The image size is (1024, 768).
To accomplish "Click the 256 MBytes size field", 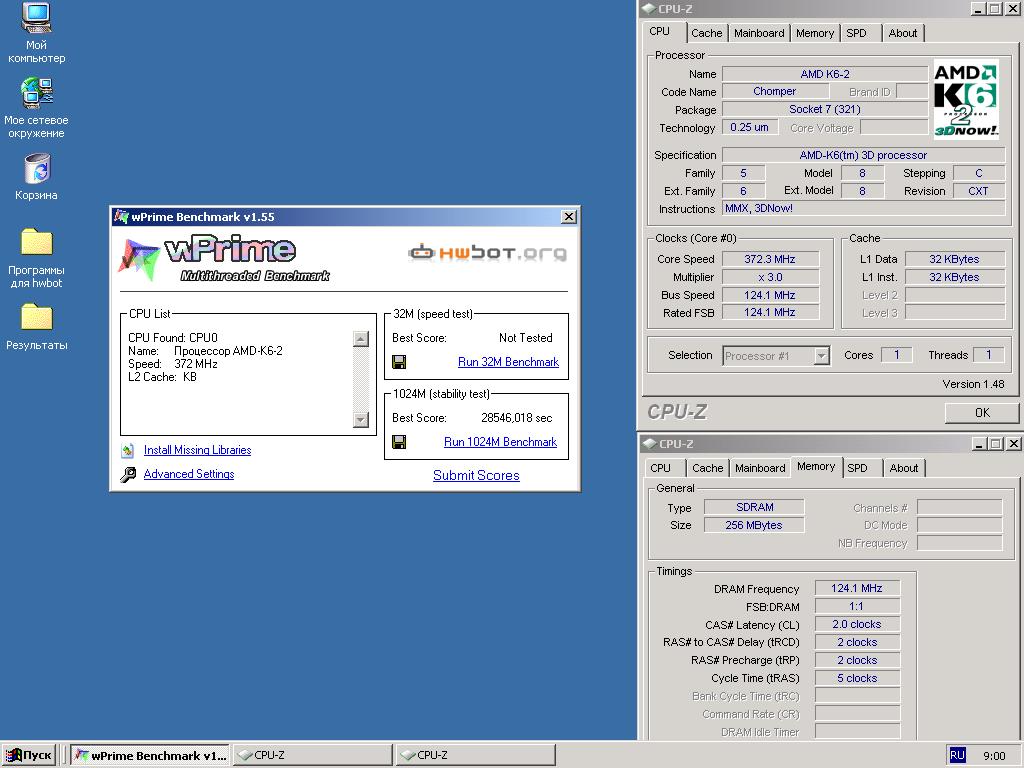I will [x=754, y=525].
